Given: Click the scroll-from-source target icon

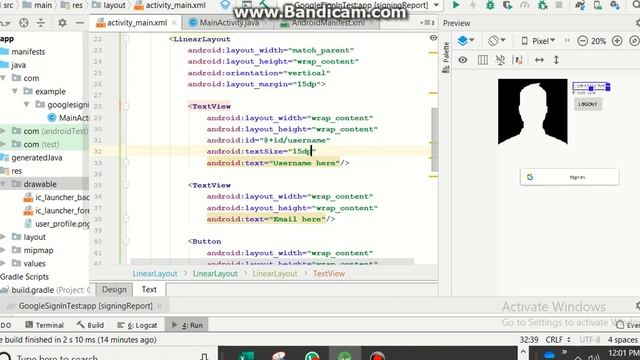Looking at the screenshot, I should (x=24, y=23).
